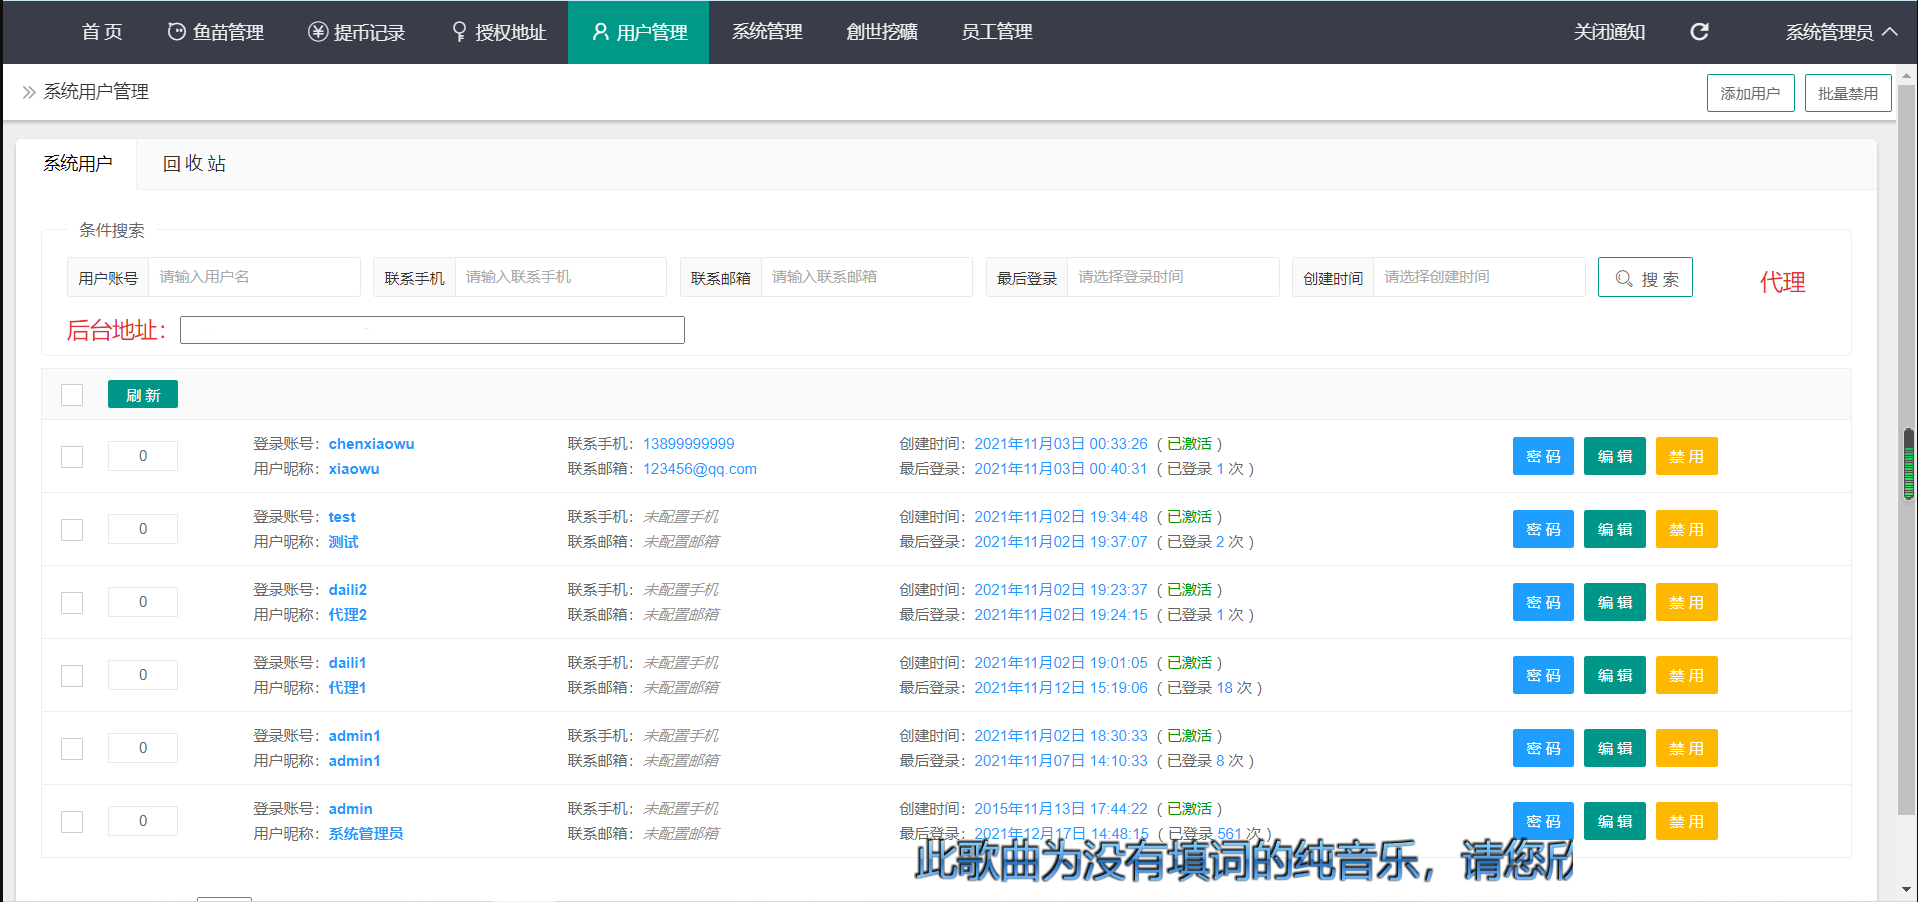The image size is (1918, 902).
Task: Click the fish icon beside 鱼苗管理
Action: (x=176, y=32)
